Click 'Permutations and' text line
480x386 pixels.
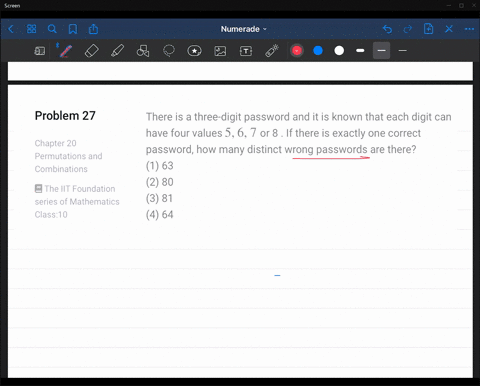[x=68, y=156]
